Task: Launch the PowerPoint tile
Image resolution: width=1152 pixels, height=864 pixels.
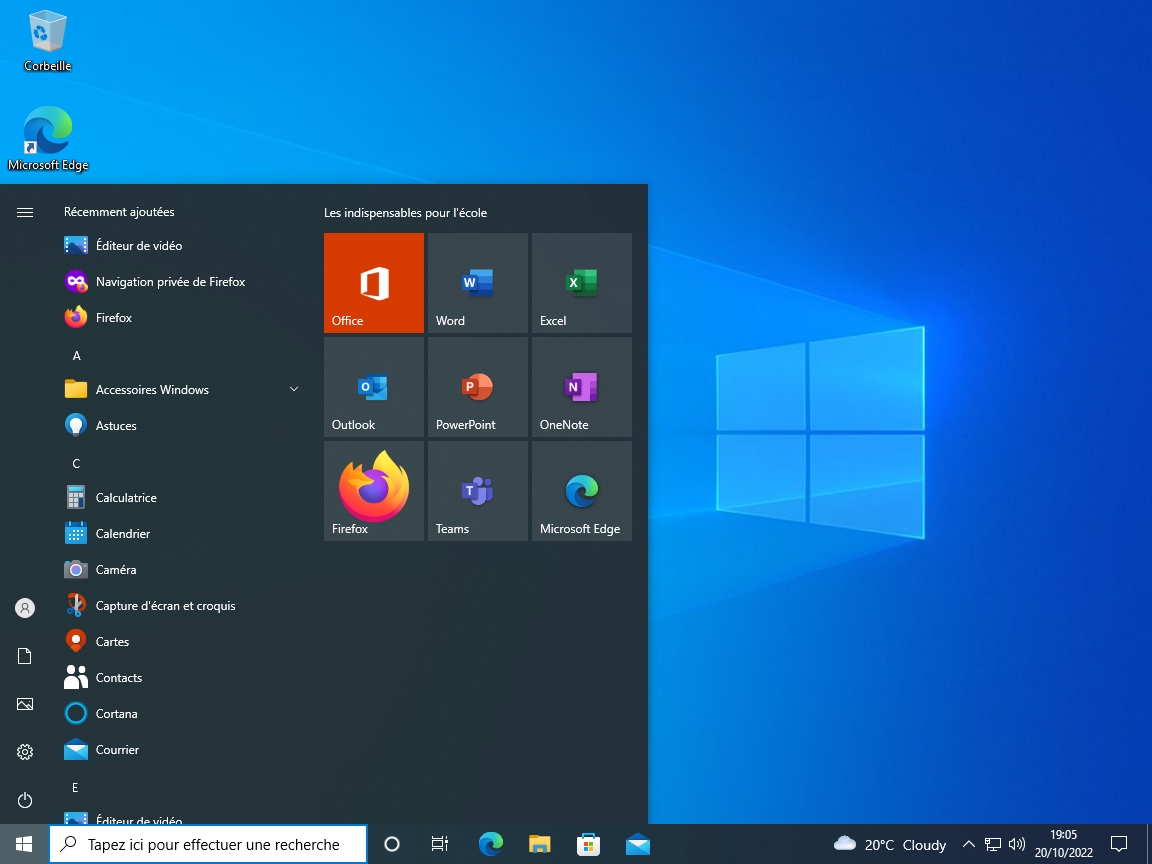Action: click(478, 387)
